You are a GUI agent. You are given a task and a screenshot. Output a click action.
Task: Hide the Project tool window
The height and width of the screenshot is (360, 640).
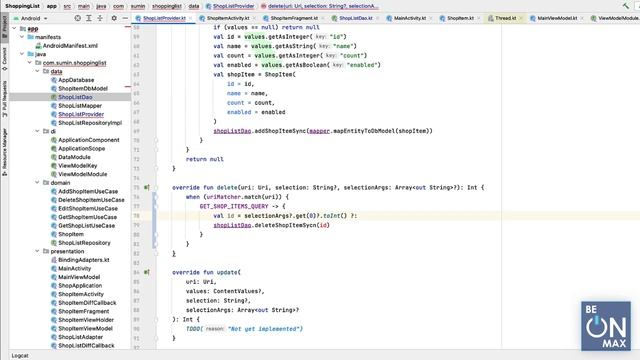125,18
